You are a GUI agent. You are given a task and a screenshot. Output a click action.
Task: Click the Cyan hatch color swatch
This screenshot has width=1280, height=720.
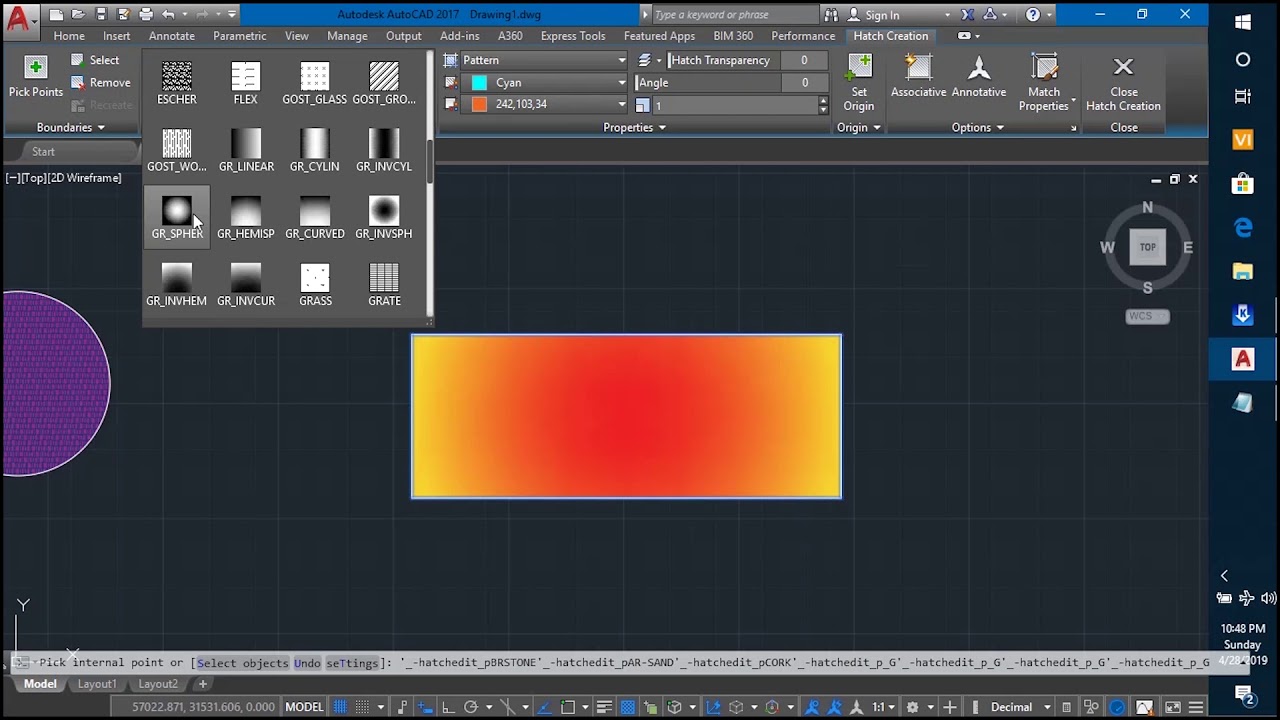(479, 82)
